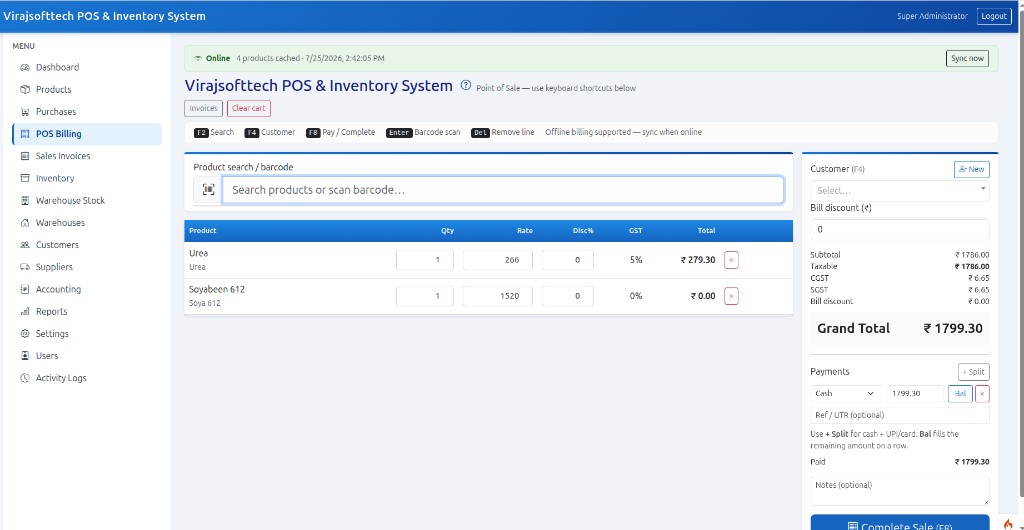Click the Bill discount input field

(899, 230)
